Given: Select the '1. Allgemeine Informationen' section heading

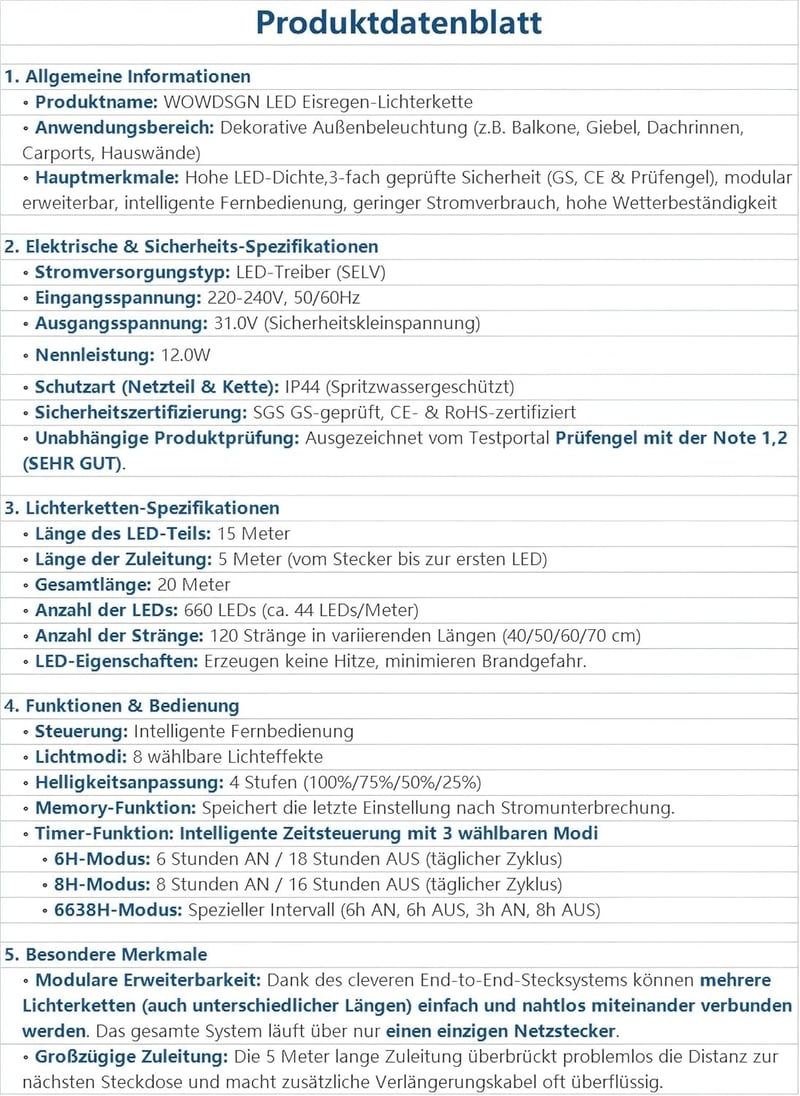Looking at the screenshot, I should tap(127, 76).
